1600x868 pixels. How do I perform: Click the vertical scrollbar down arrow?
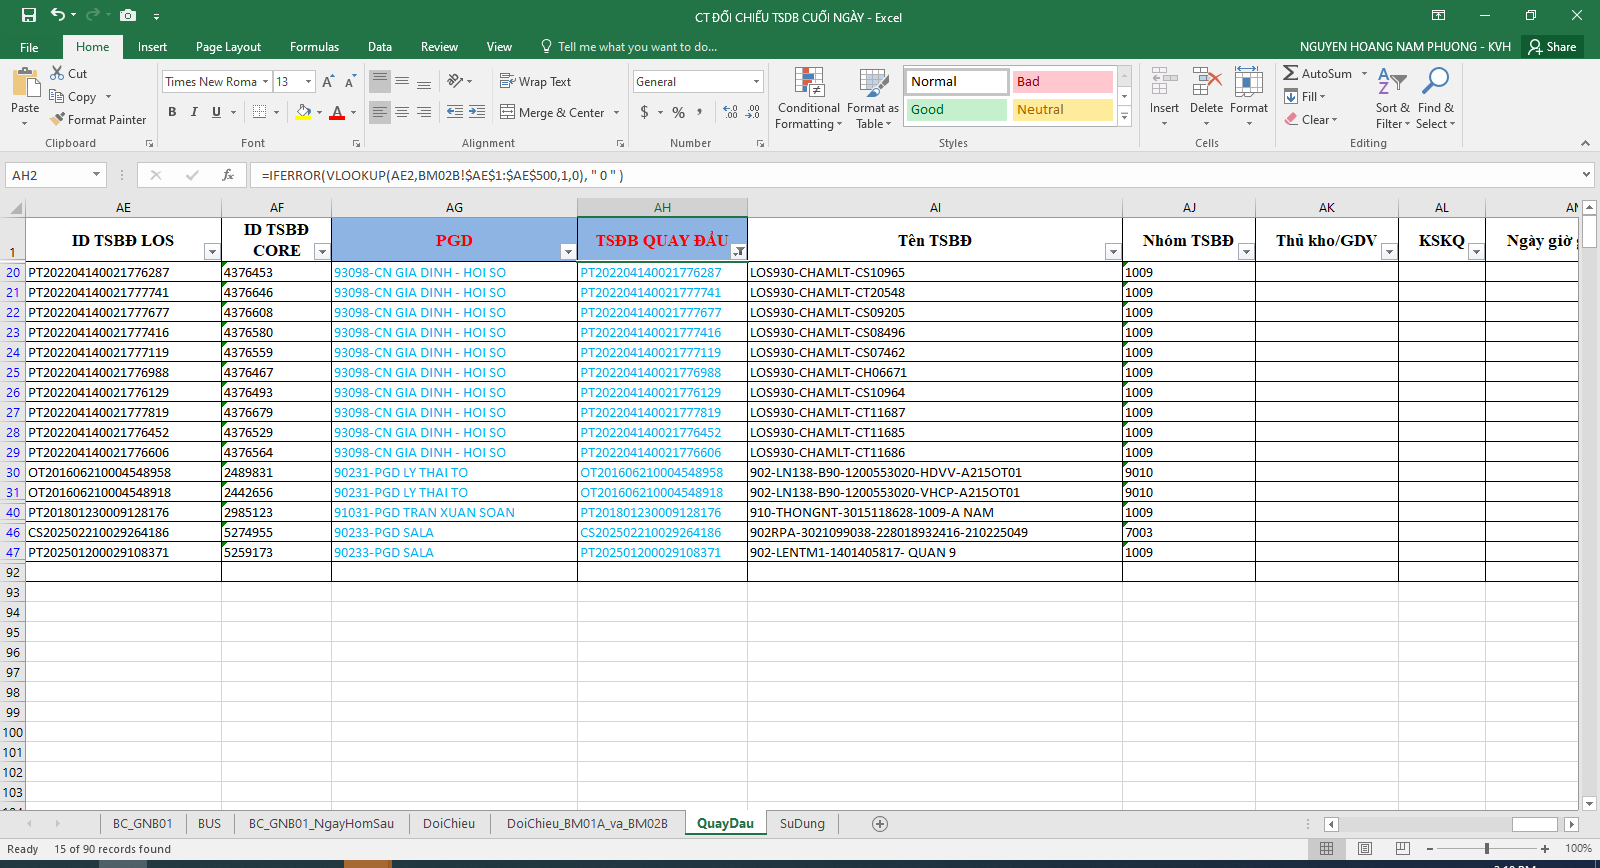coord(1590,802)
